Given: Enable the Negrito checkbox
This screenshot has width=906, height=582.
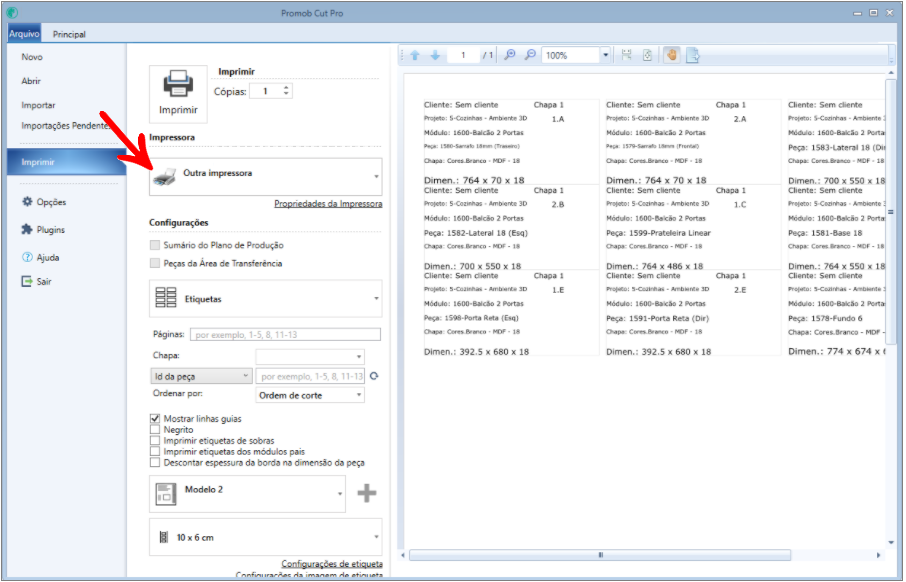Looking at the screenshot, I should (x=155, y=429).
